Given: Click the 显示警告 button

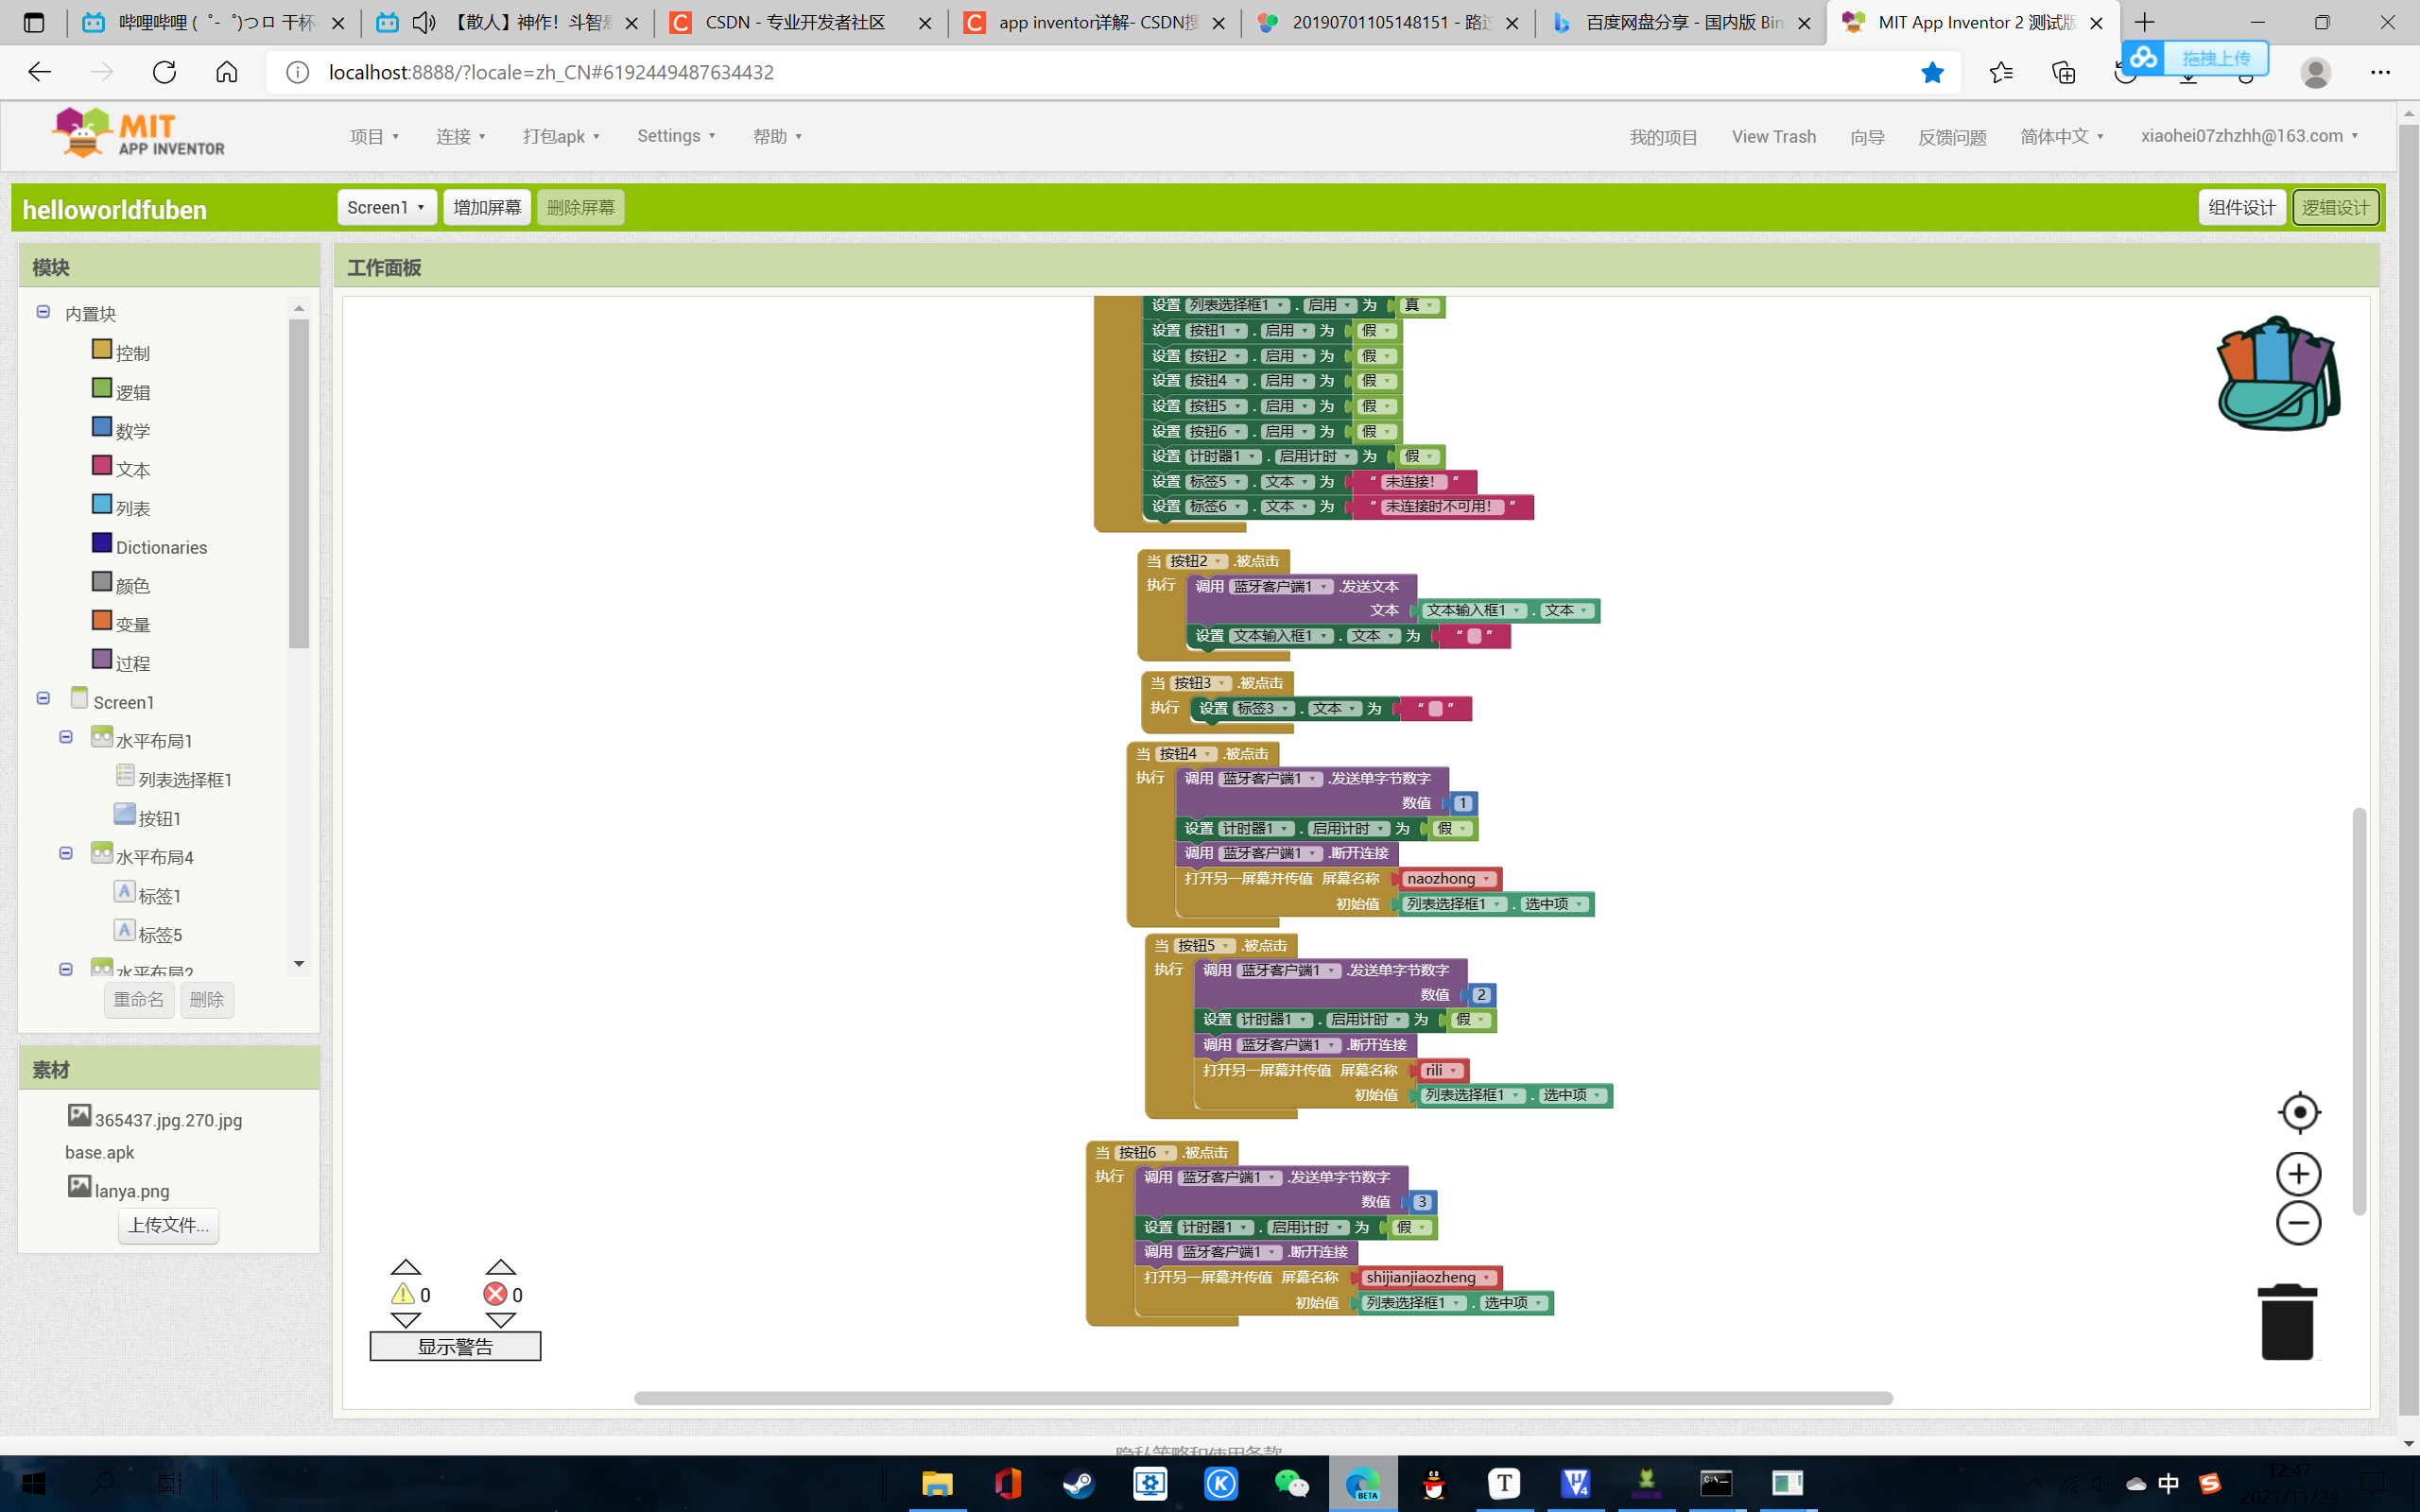Looking at the screenshot, I should click(455, 1346).
